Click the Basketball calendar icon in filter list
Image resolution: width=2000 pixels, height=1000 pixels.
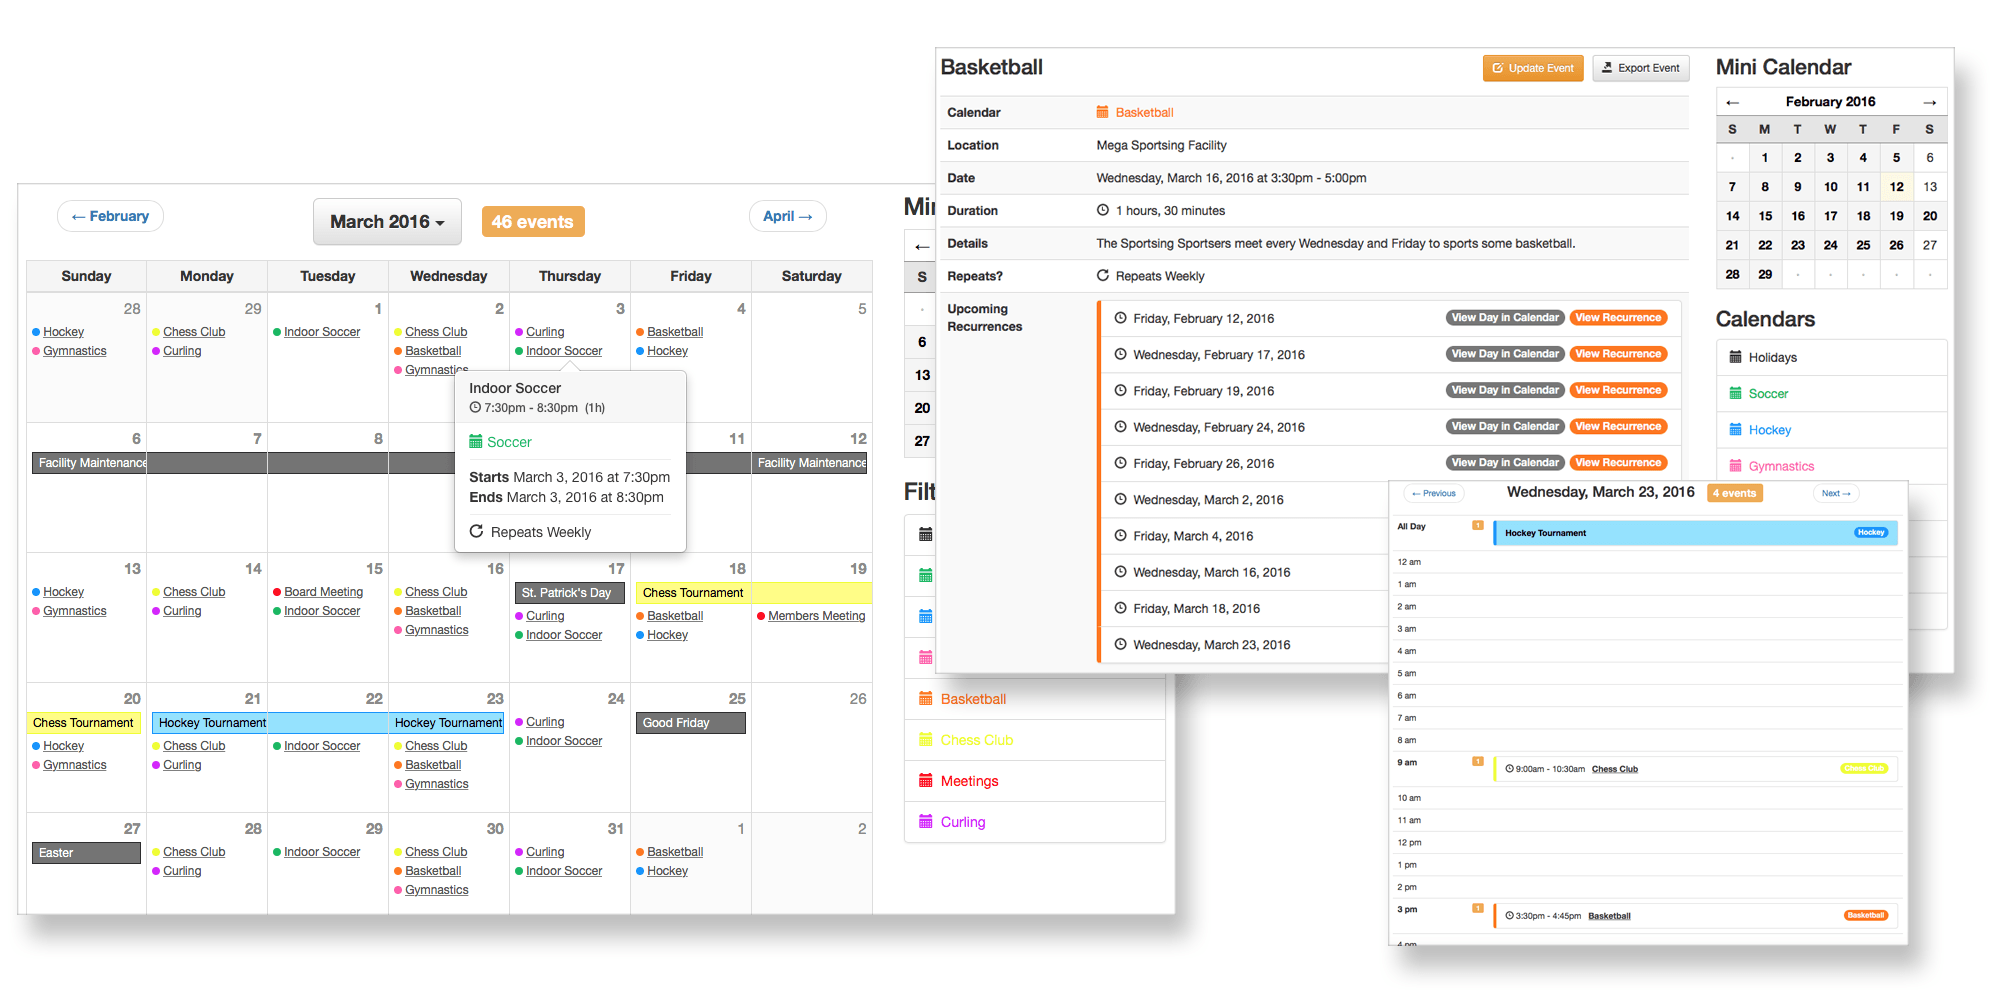point(925,699)
